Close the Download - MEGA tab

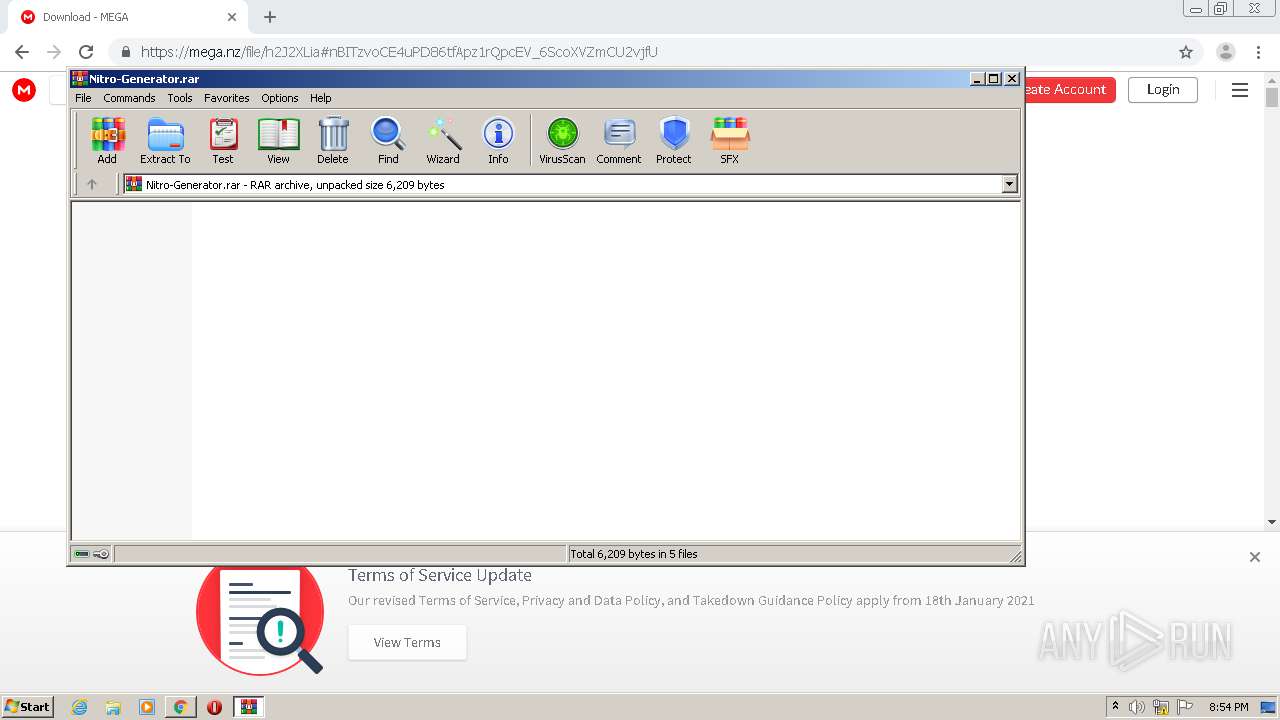coord(232,17)
